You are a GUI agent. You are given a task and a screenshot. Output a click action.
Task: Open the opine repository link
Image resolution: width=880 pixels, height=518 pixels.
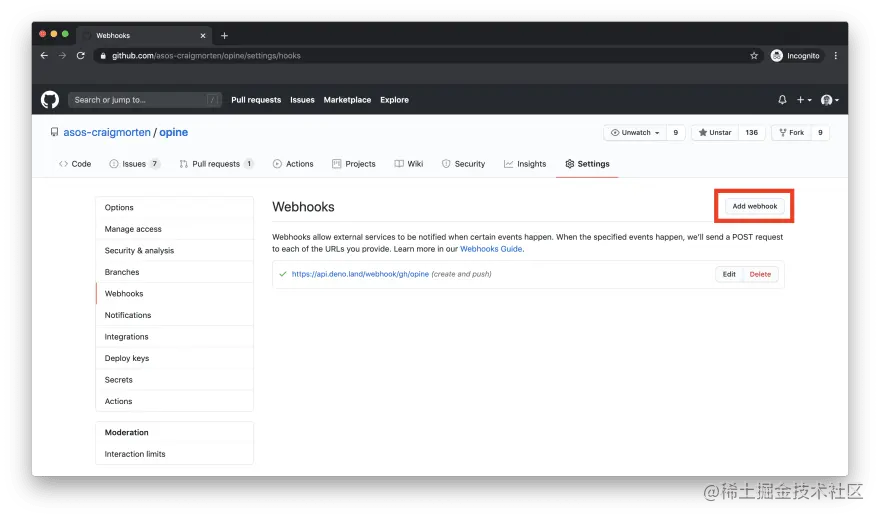pos(173,132)
